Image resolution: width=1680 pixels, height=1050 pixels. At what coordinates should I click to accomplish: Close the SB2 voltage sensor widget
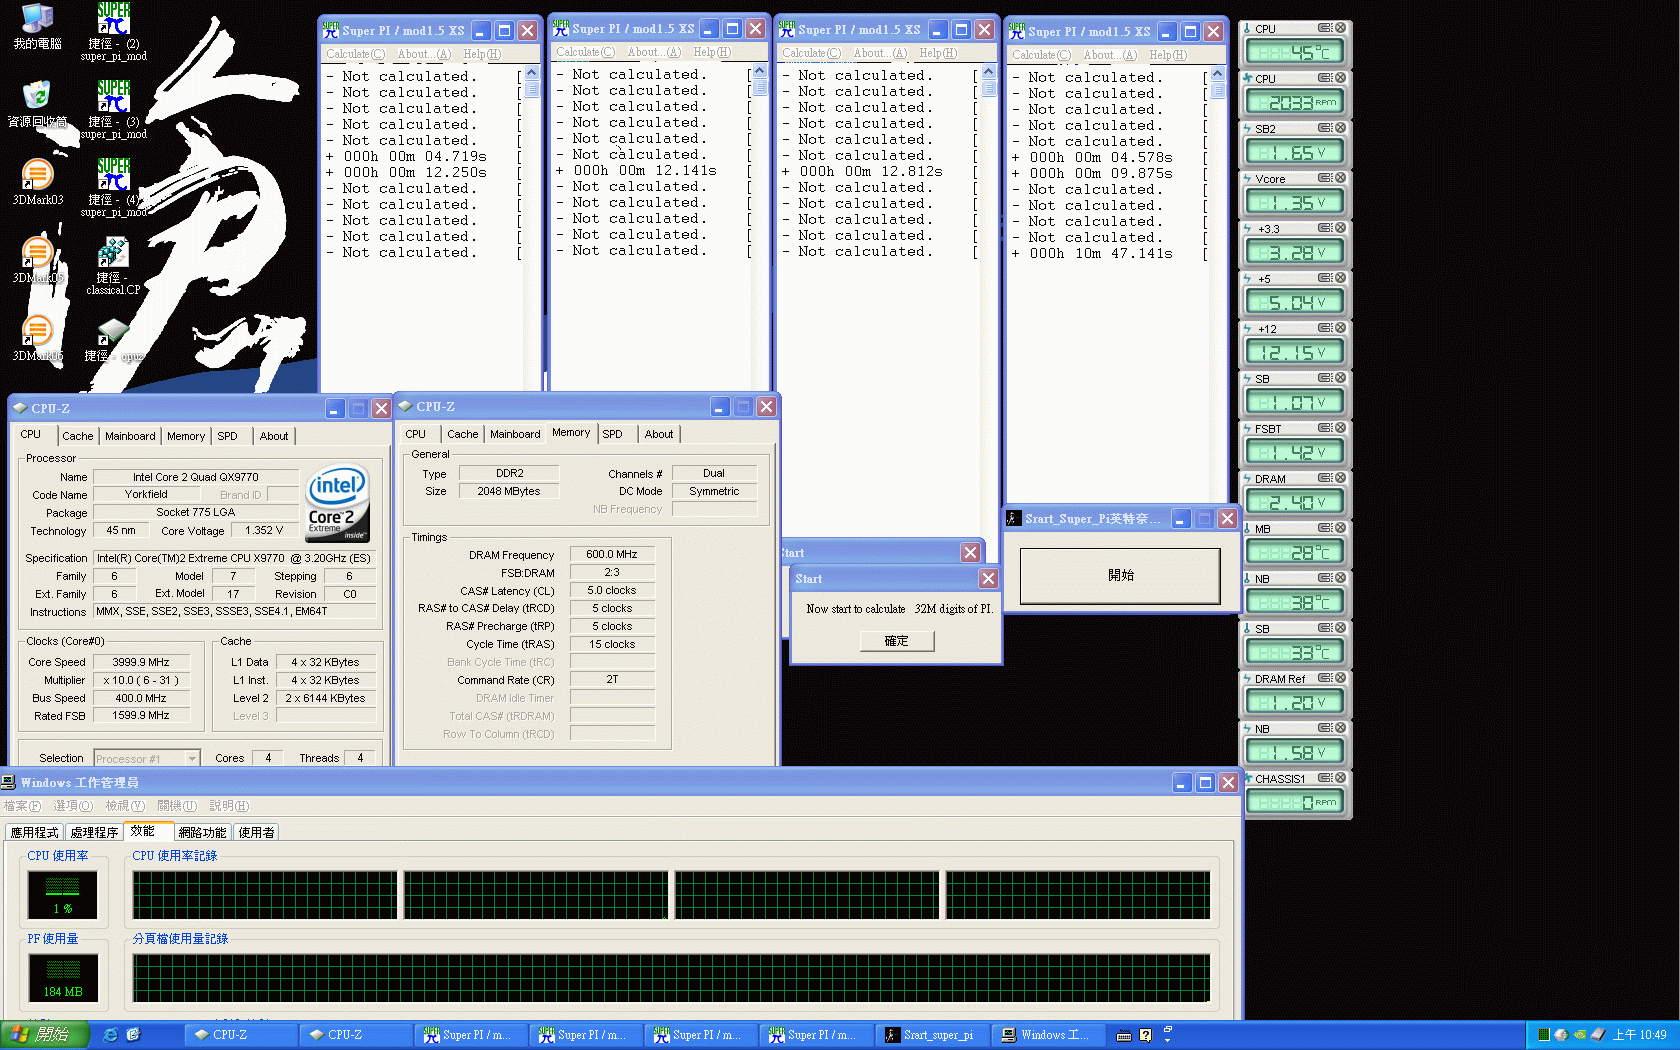[1340, 128]
